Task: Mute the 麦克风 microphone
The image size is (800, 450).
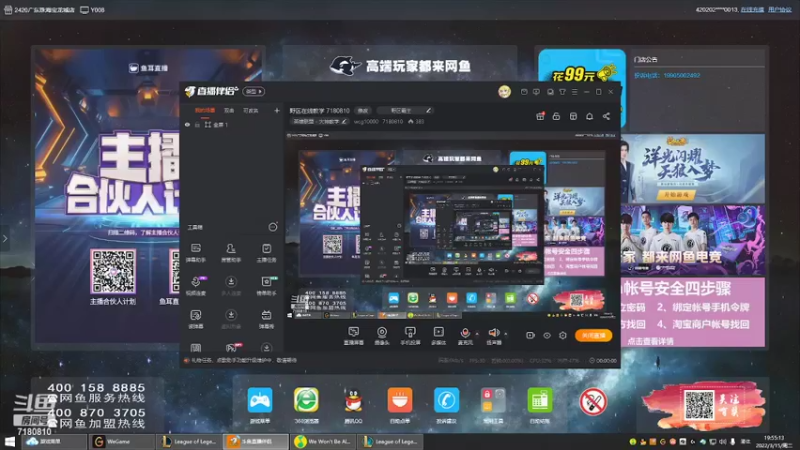Action: (x=465, y=336)
